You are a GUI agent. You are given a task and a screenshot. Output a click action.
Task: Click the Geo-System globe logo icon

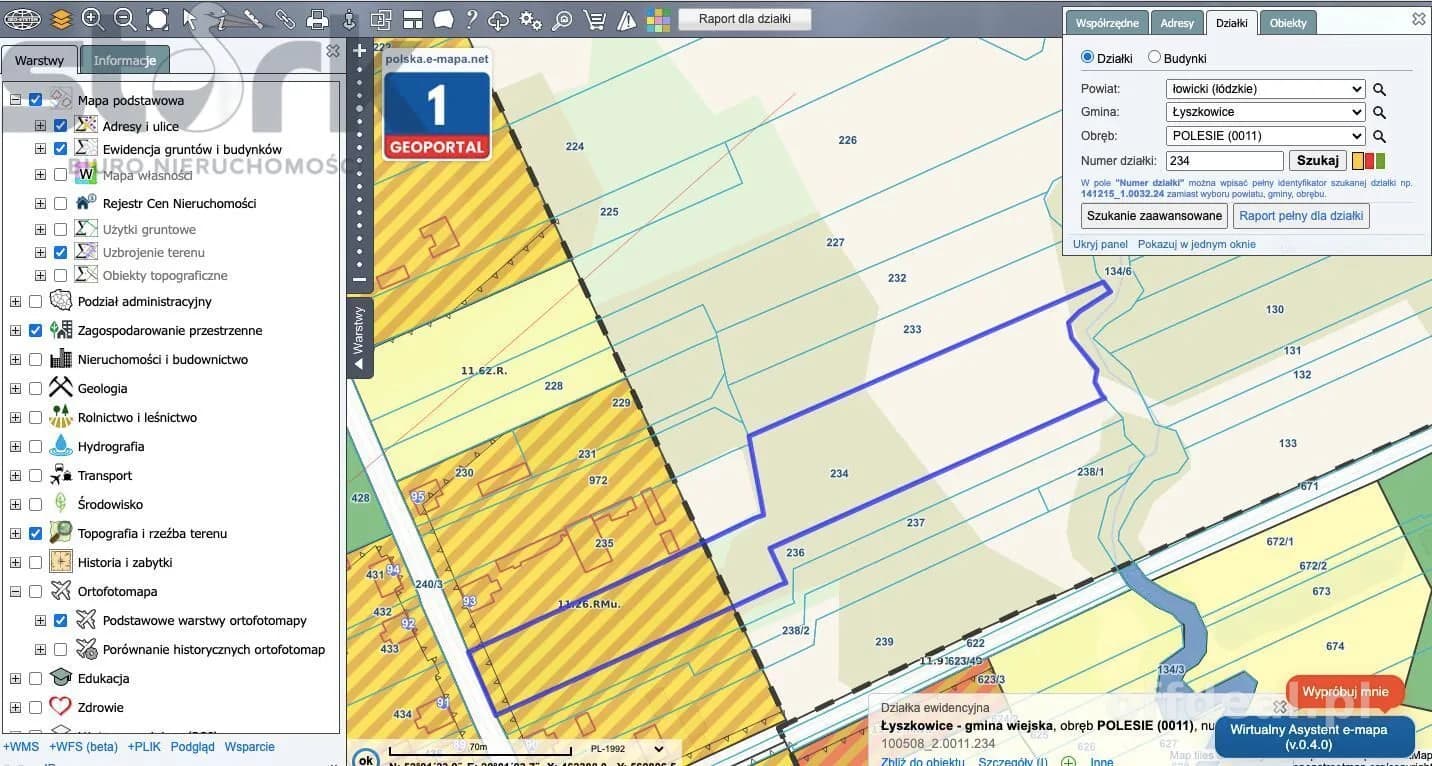22,19
